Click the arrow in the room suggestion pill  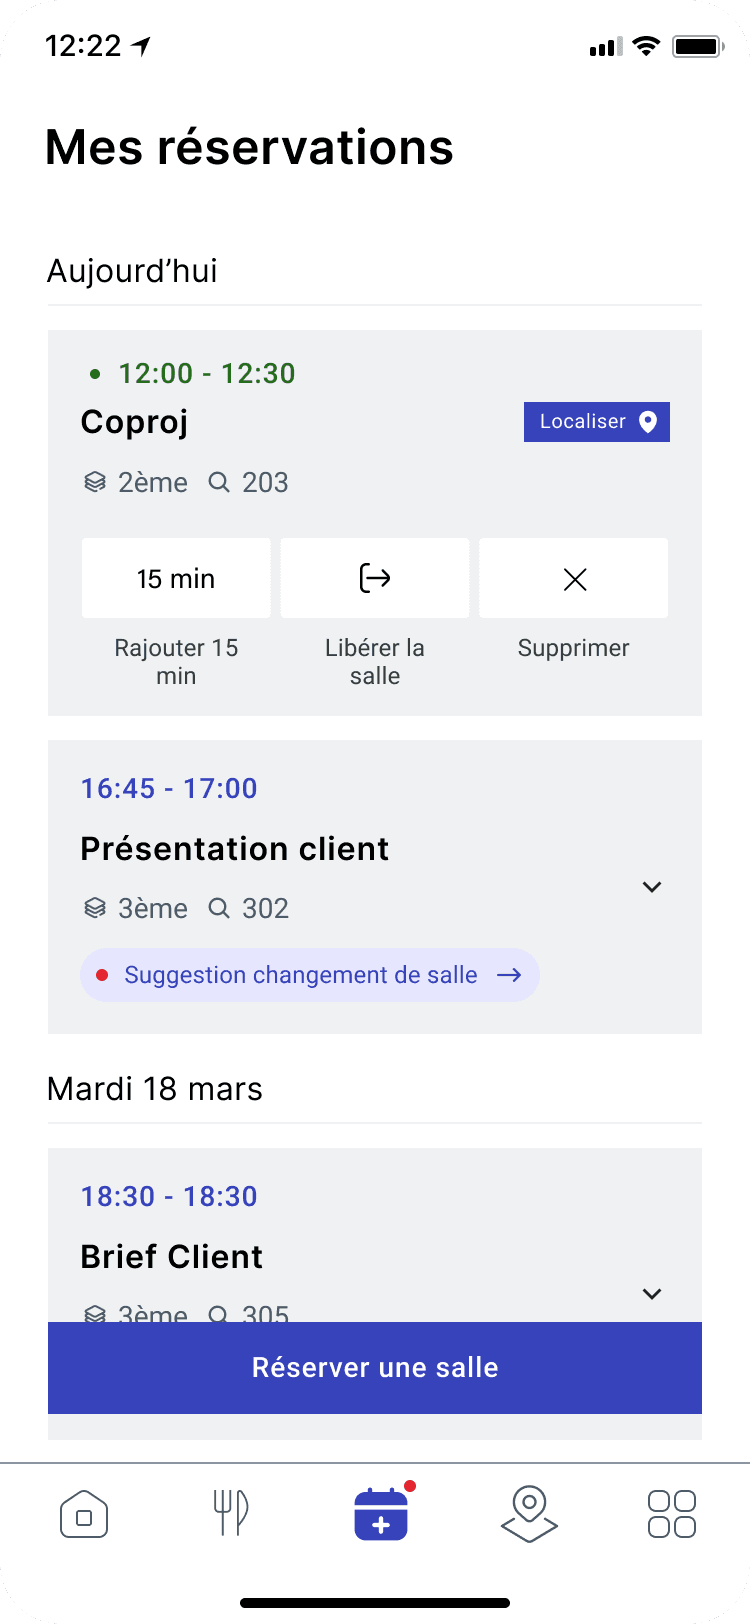click(509, 975)
